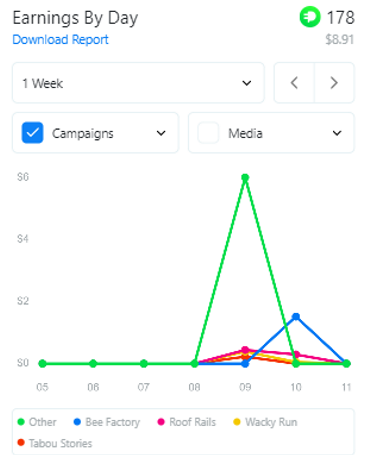Click green data point on day 05
The width and height of the screenshot is (367, 455).
click(x=42, y=363)
